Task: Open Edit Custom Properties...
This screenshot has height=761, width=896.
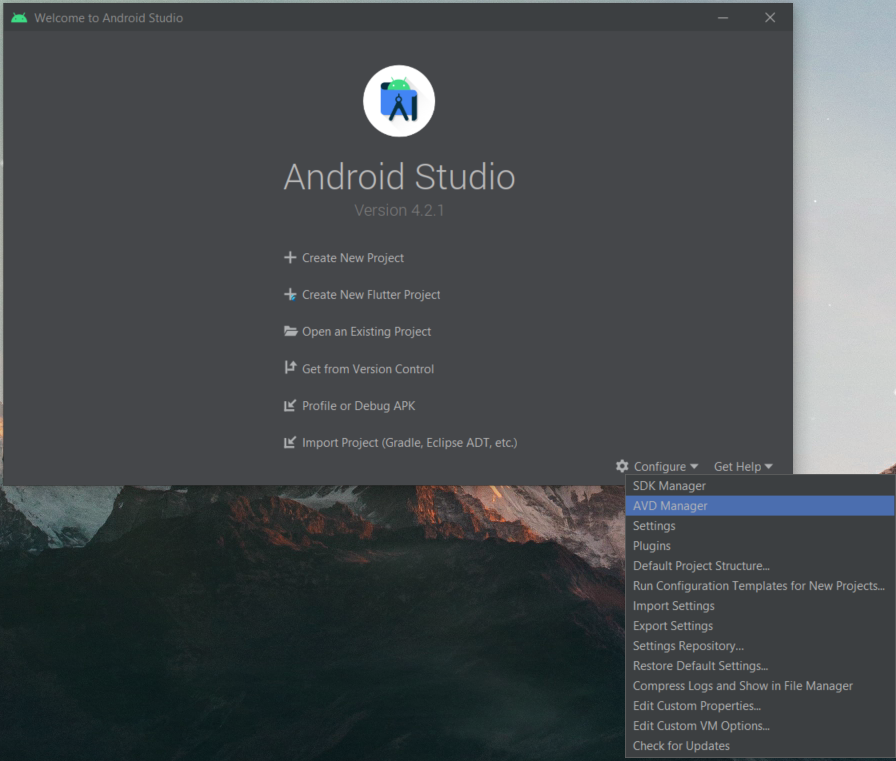Action: pos(760,706)
